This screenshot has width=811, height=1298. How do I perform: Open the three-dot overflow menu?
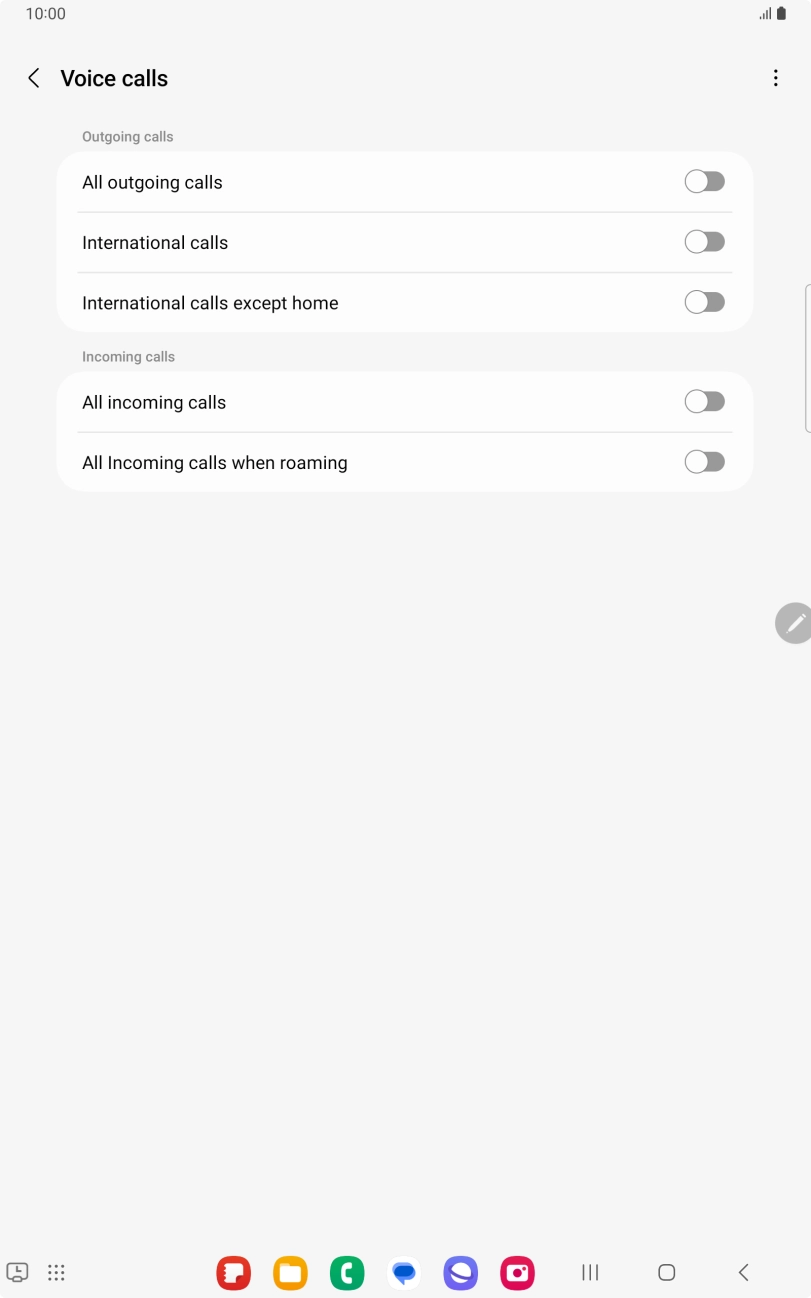pyautogui.click(x=776, y=77)
